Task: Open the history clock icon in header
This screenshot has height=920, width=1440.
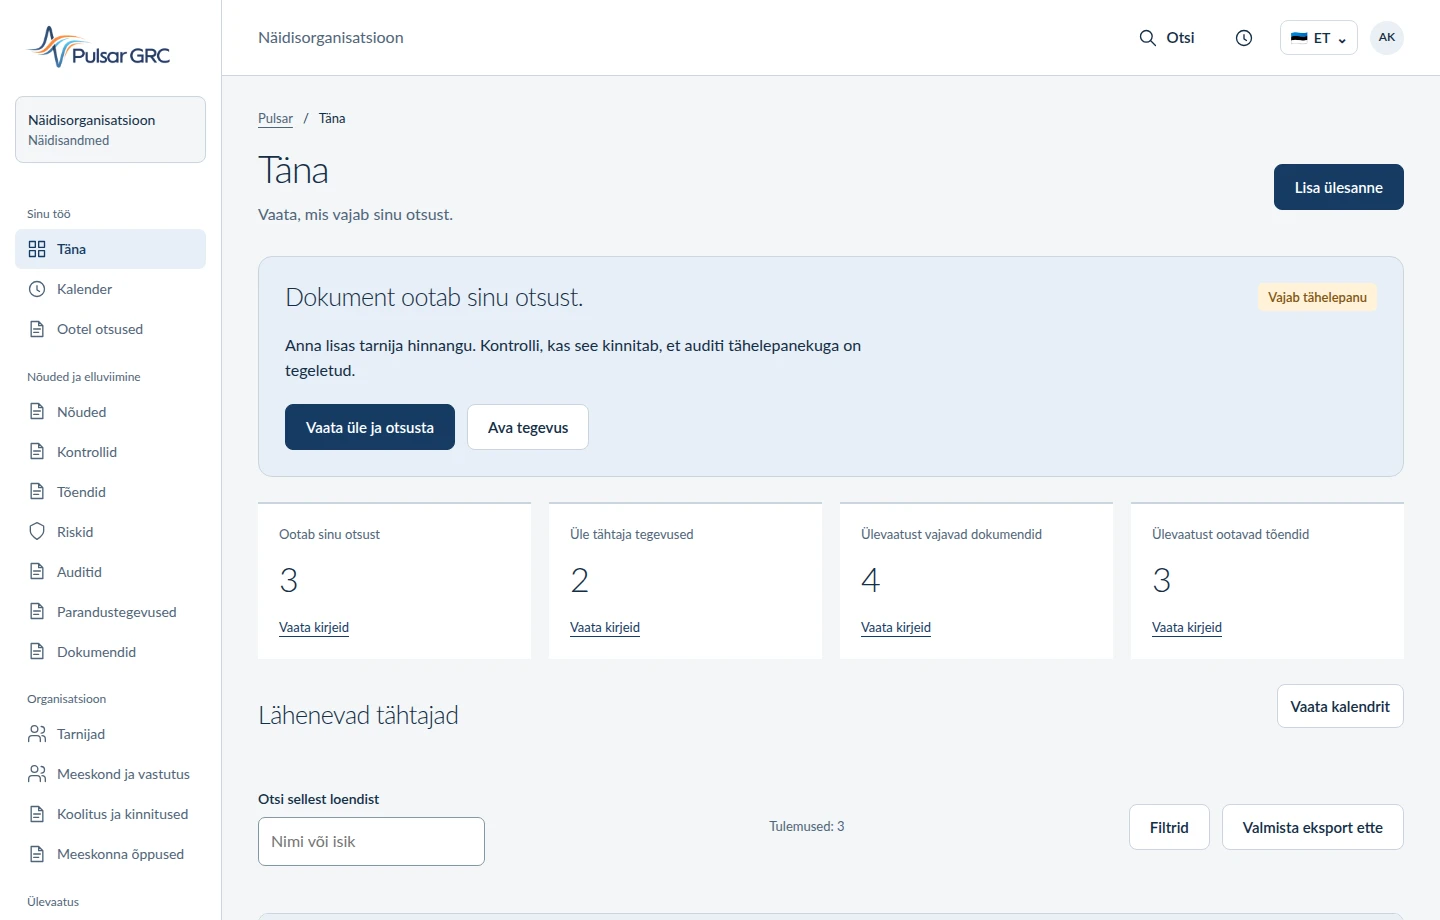Action: click(x=1244, y=38)
